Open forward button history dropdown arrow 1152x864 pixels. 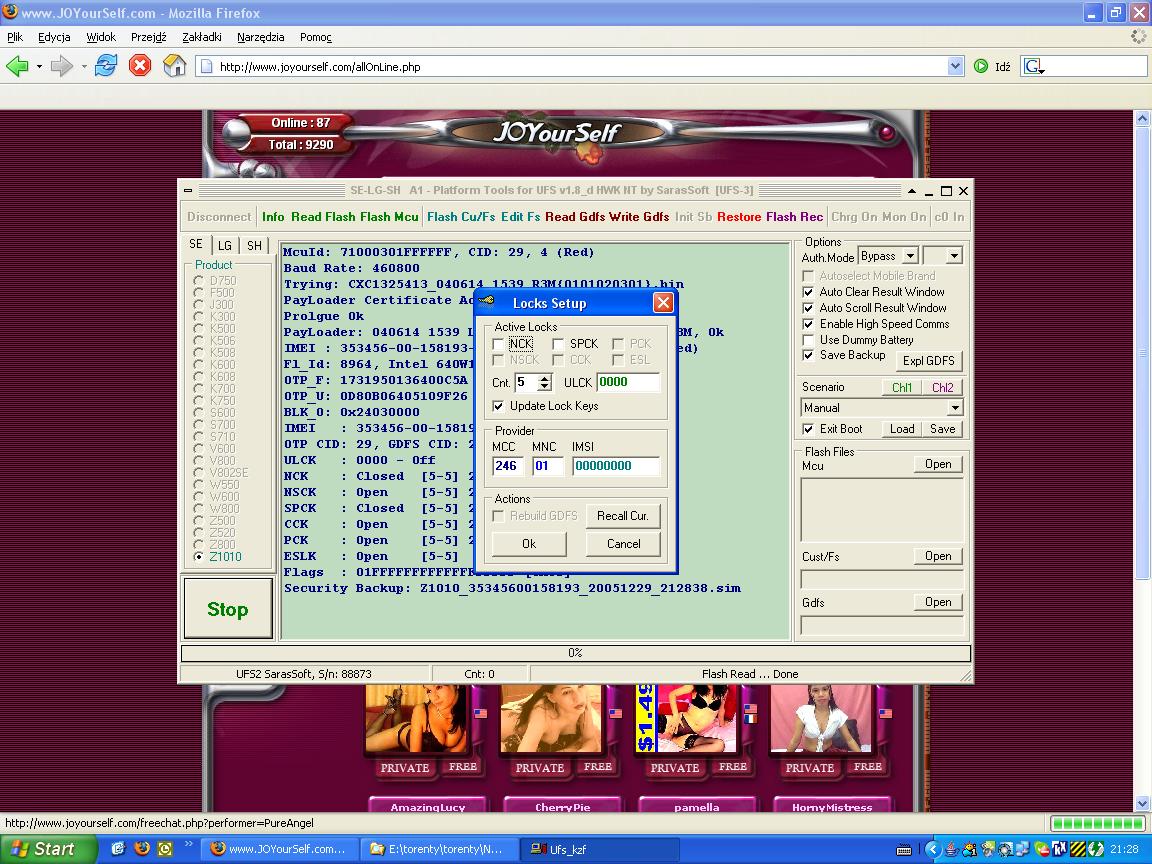84,66
